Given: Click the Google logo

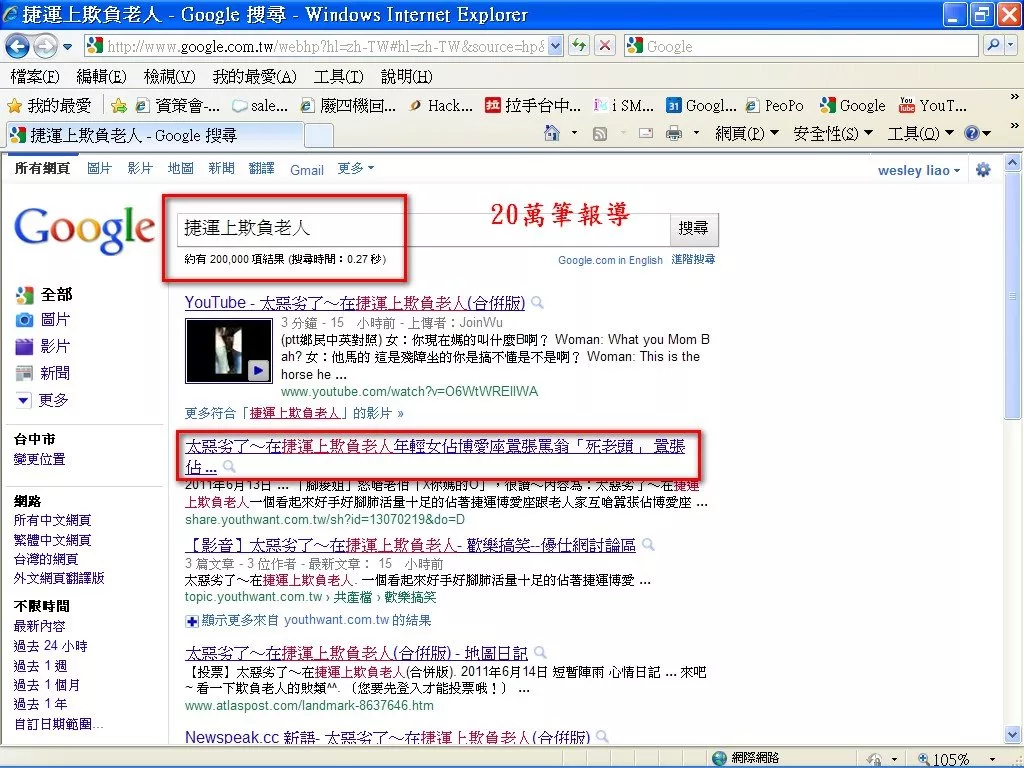Looking at the screenshot, I should (84, 230).
